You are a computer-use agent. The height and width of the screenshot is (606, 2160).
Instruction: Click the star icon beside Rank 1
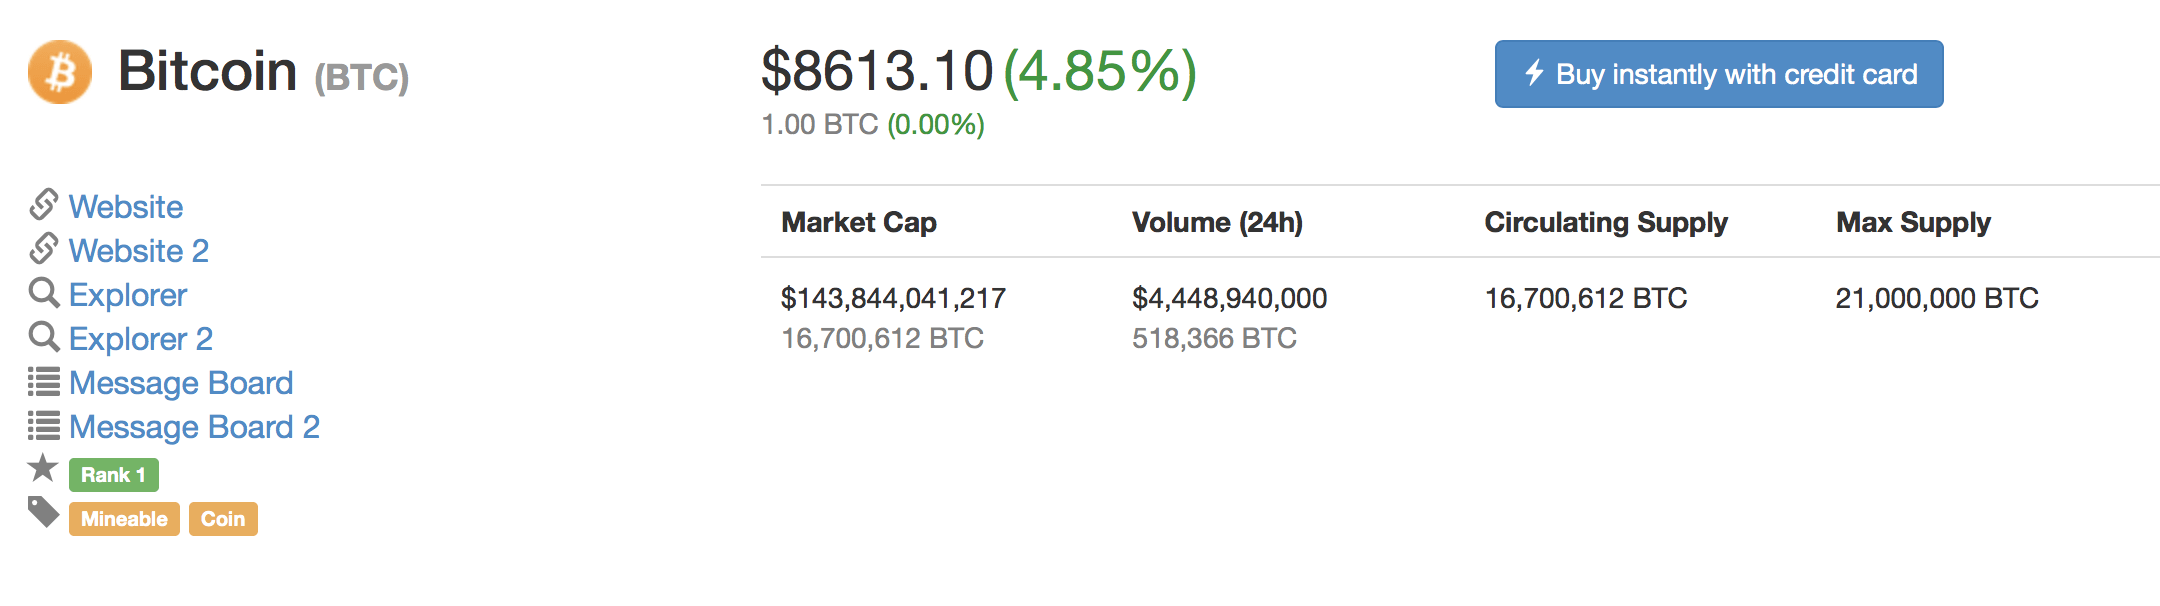tap(43, 467)
